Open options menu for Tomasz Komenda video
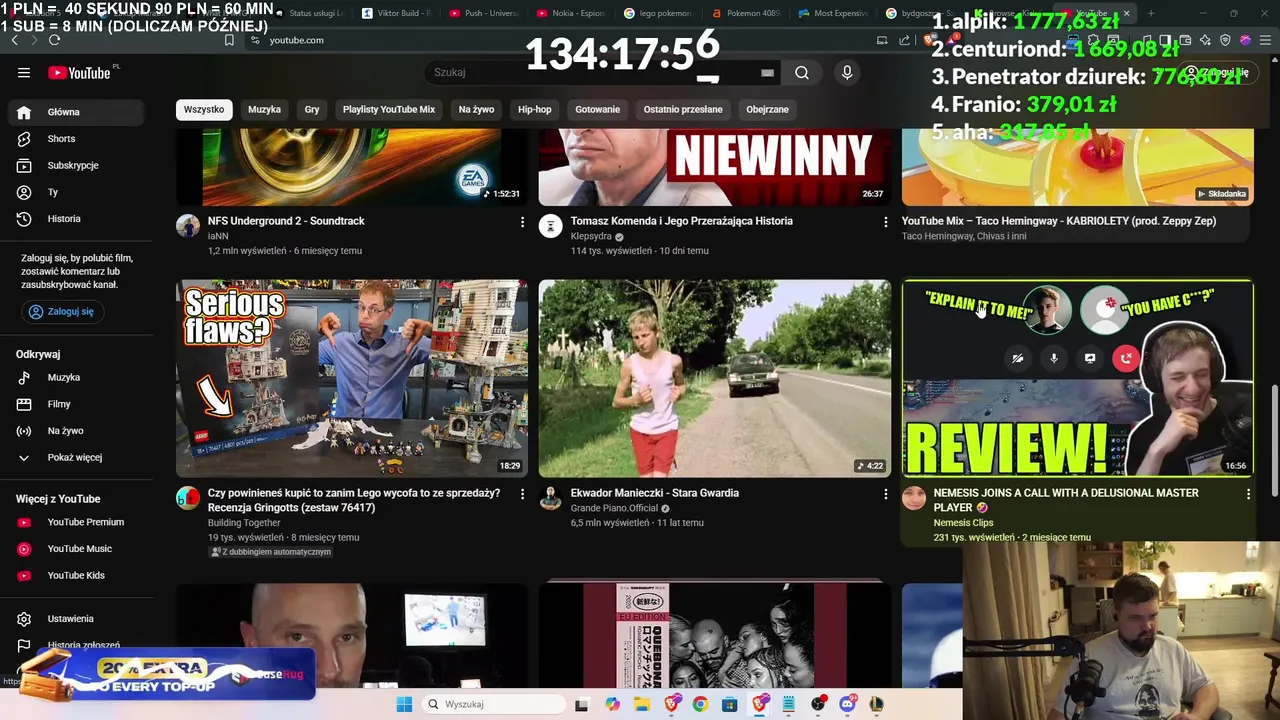 pos(885,222)
